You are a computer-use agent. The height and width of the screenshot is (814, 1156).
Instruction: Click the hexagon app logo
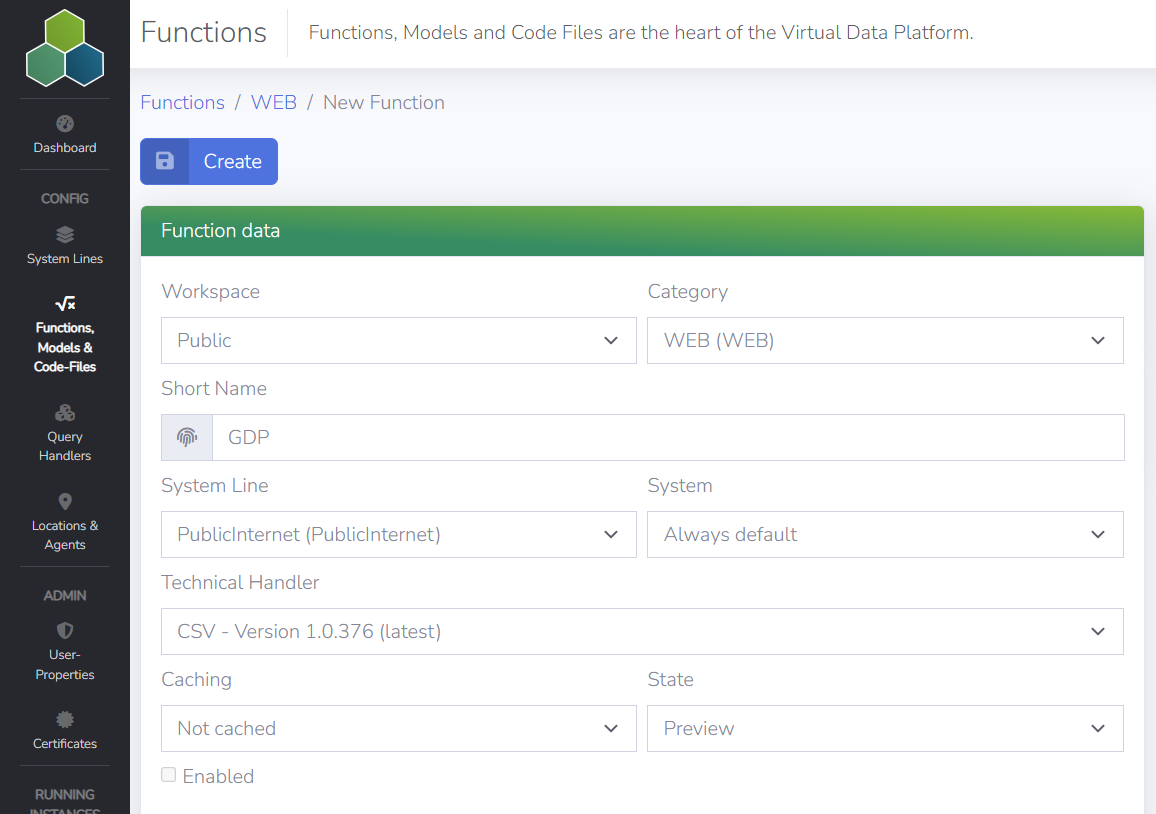(x=64, y=47)
